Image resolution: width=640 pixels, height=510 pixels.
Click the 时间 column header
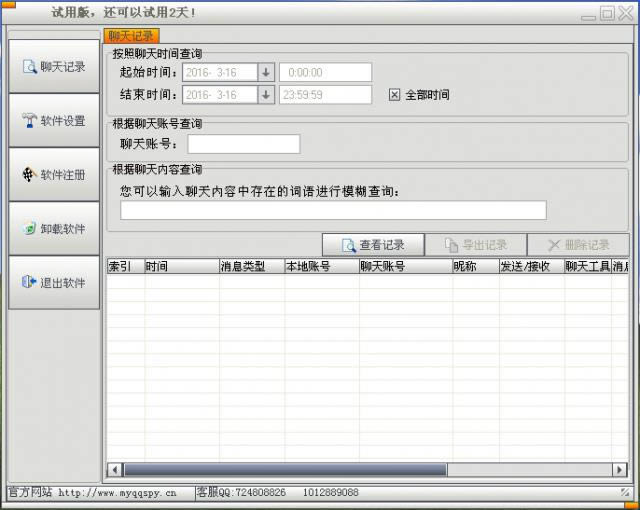182,266
